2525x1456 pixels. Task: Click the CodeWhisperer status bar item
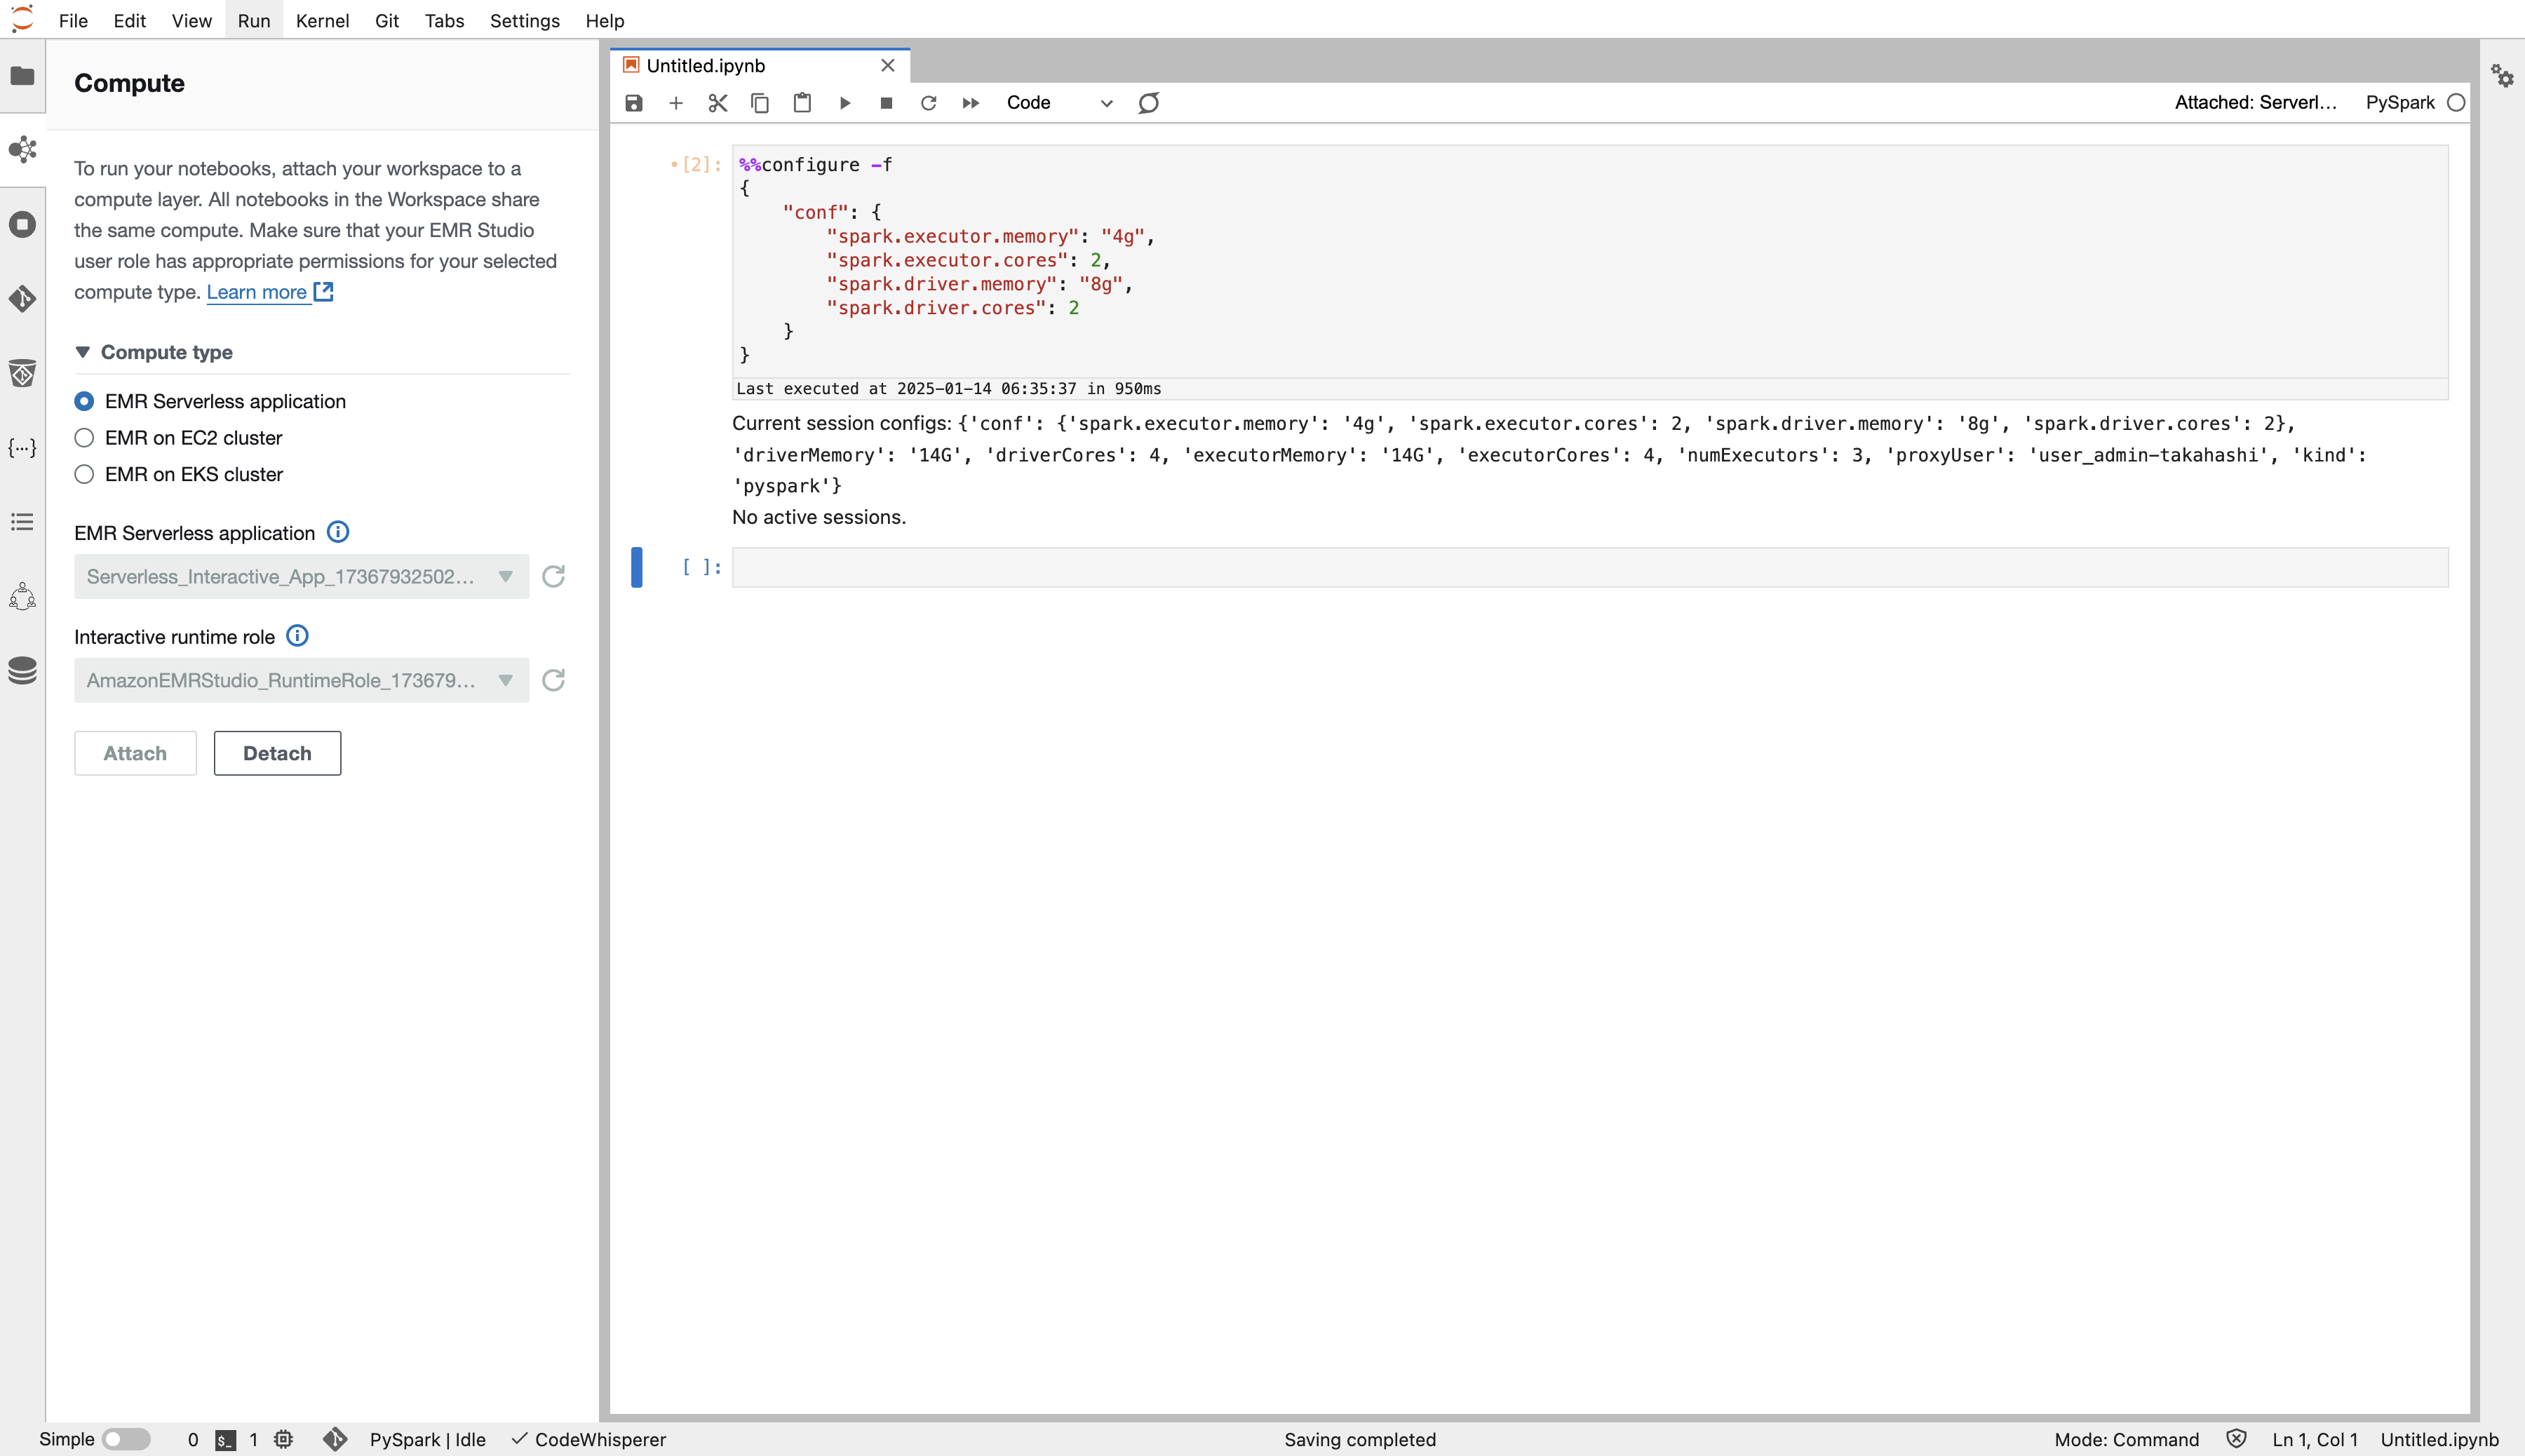tap(589, 1440)
